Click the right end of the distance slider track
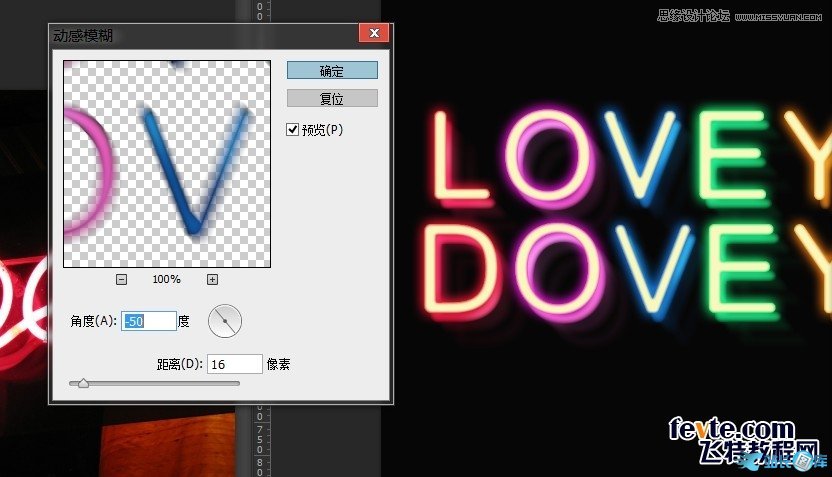This screenshot has width=832, height=477. pos(238,382)
